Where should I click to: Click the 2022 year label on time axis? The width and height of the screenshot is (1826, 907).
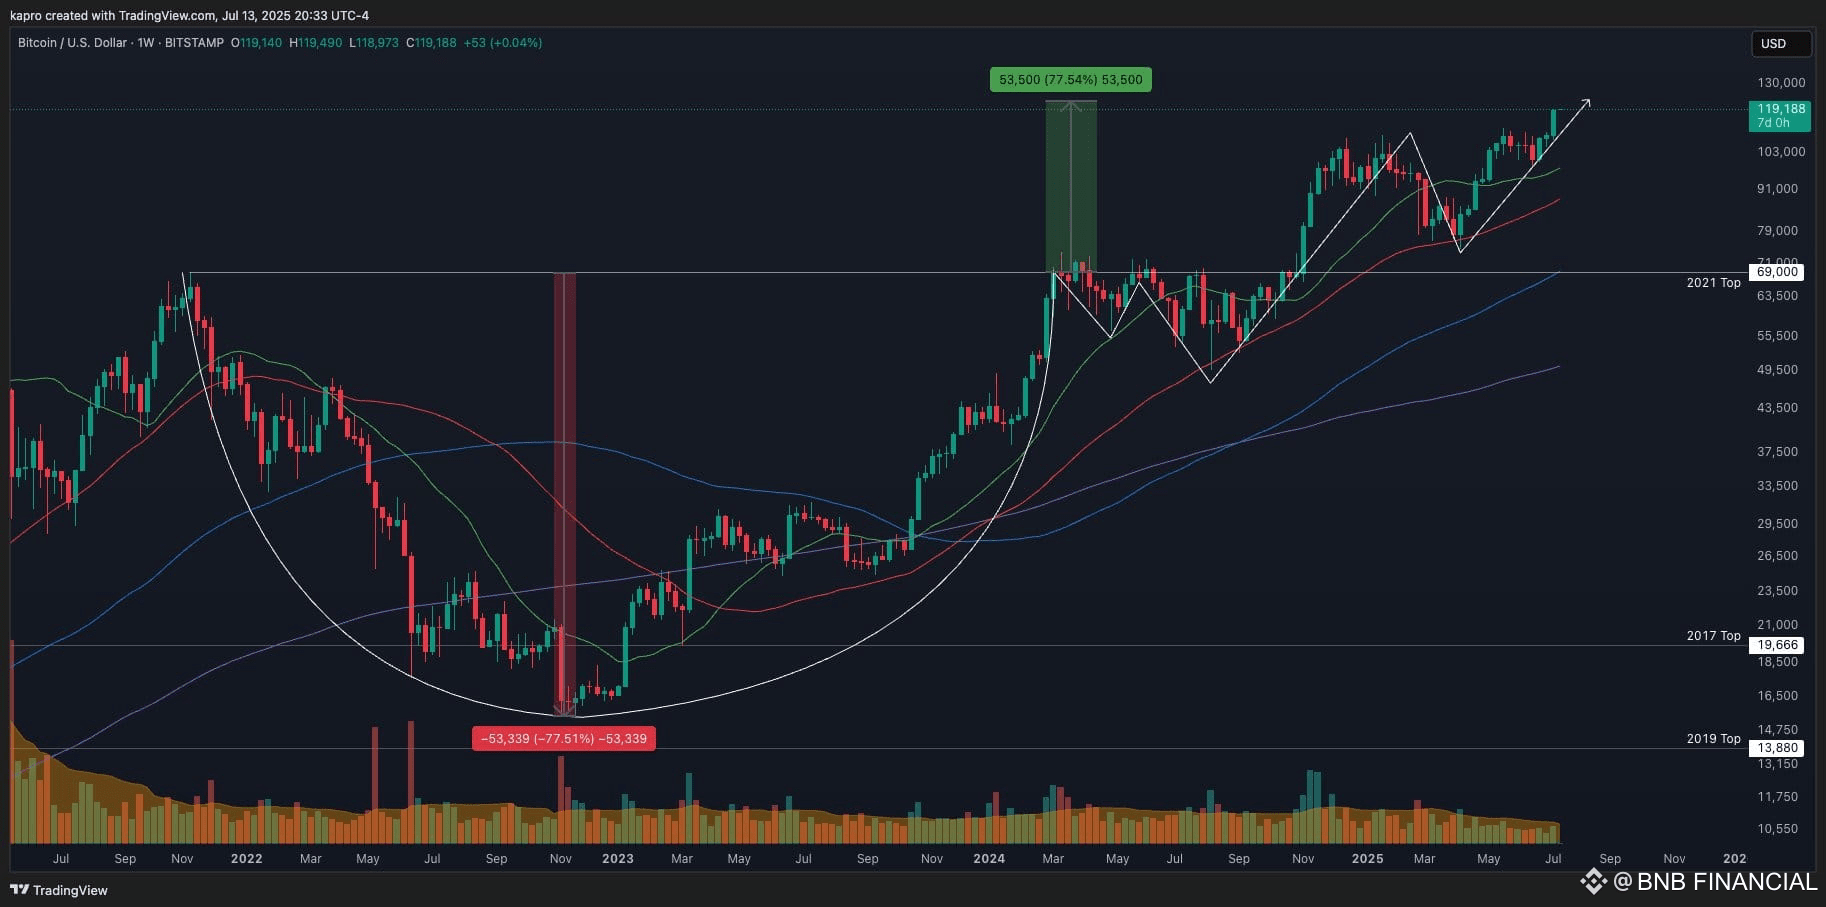pyautogui.click(x=246, y=859)
